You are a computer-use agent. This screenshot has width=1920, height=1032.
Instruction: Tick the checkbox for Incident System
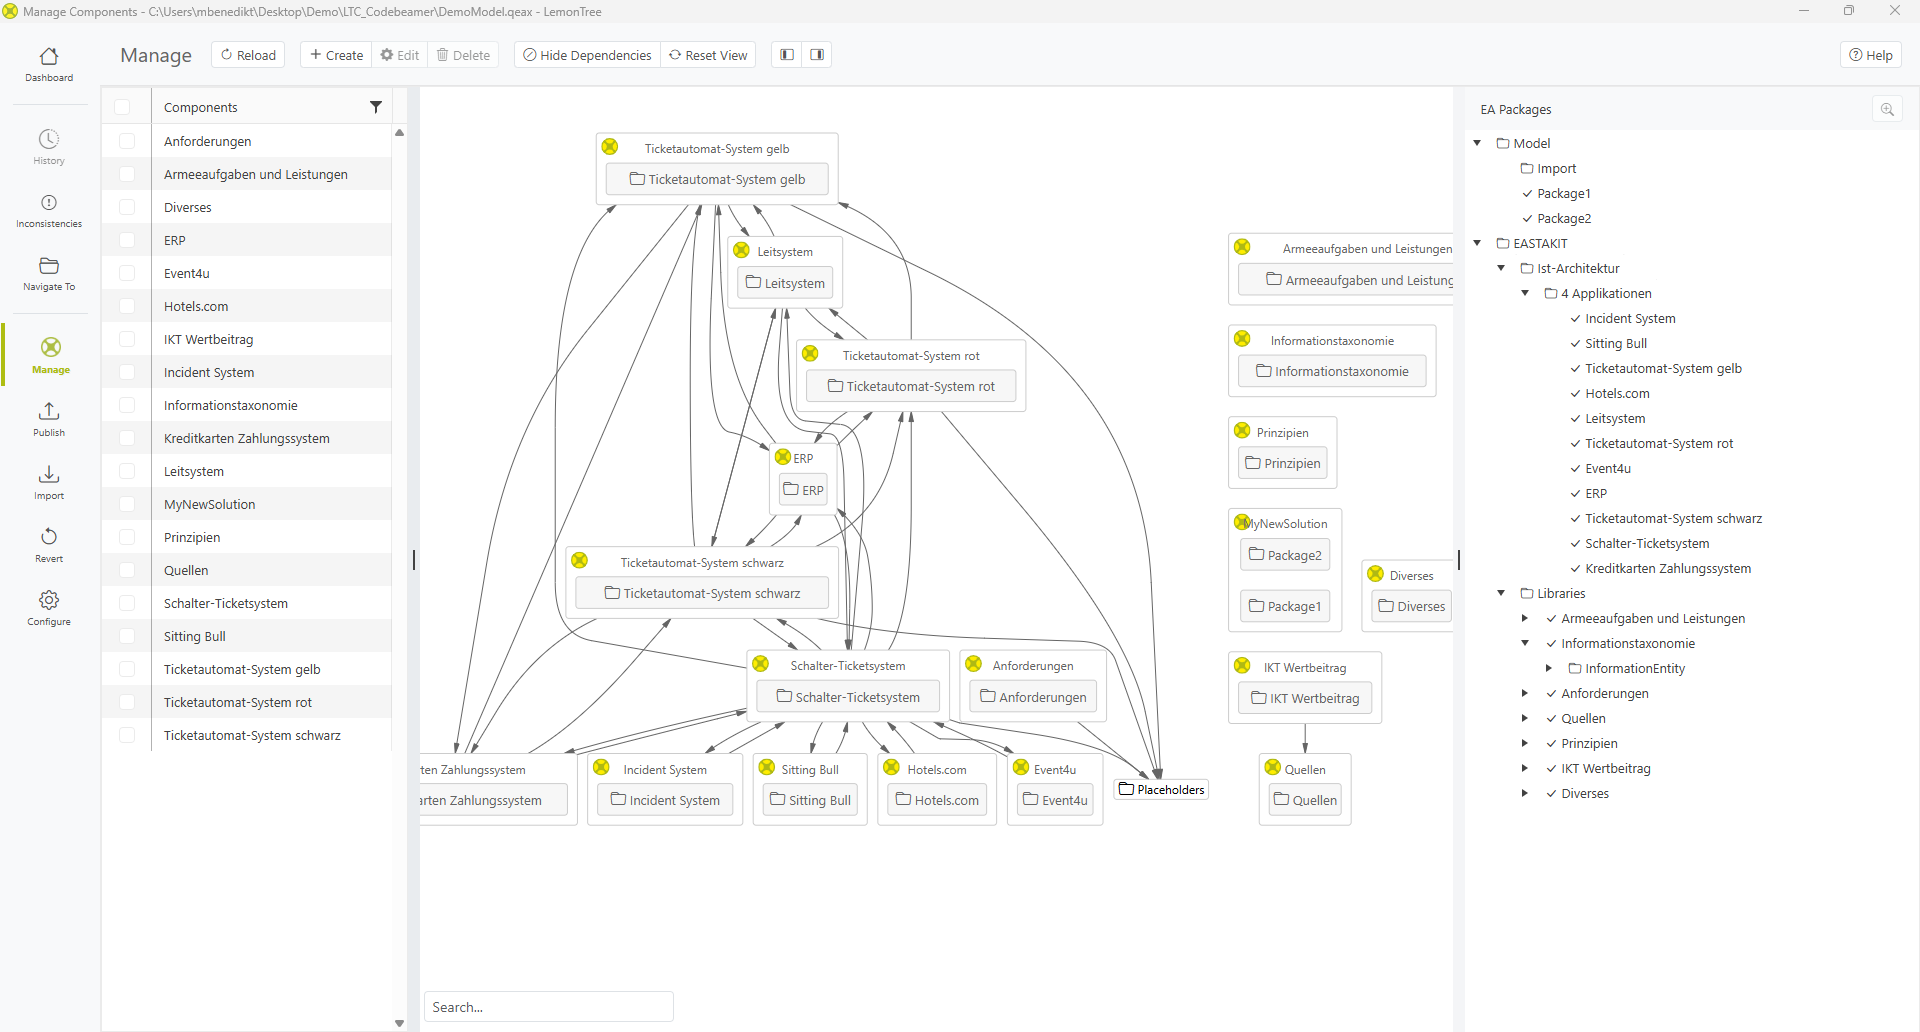click(127, 372)
